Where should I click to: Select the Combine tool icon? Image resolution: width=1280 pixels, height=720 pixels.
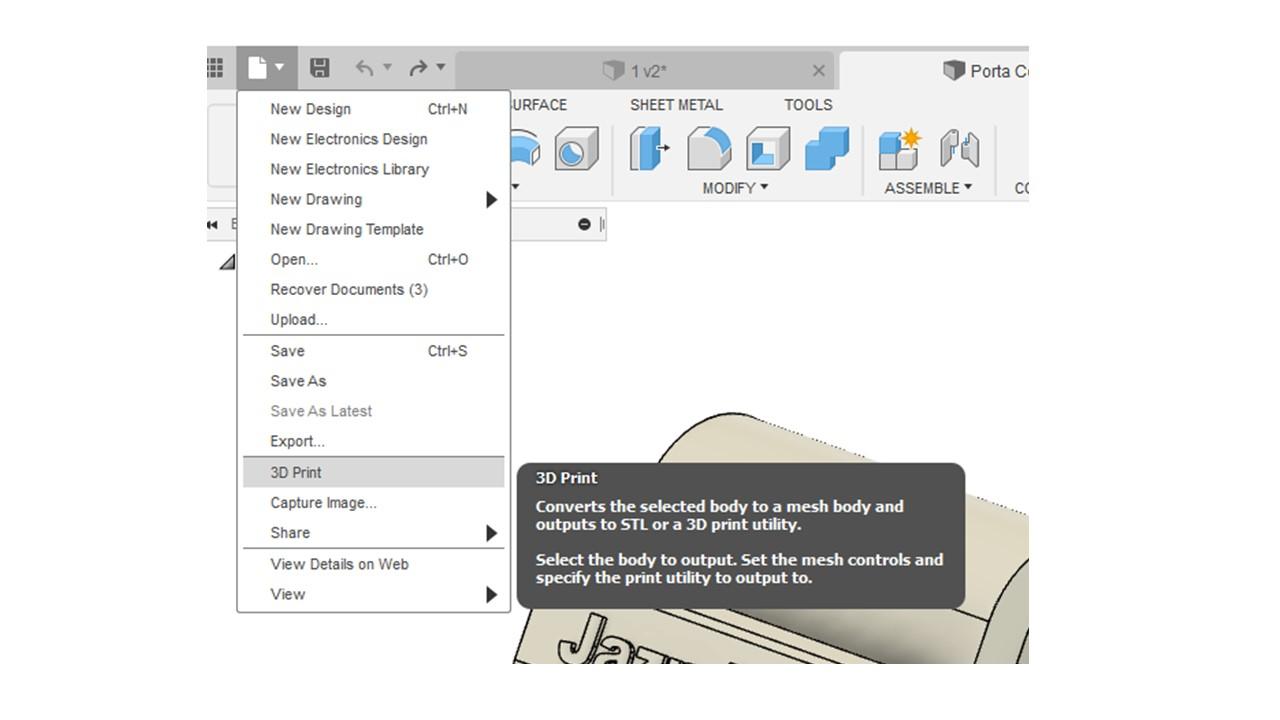827,149
